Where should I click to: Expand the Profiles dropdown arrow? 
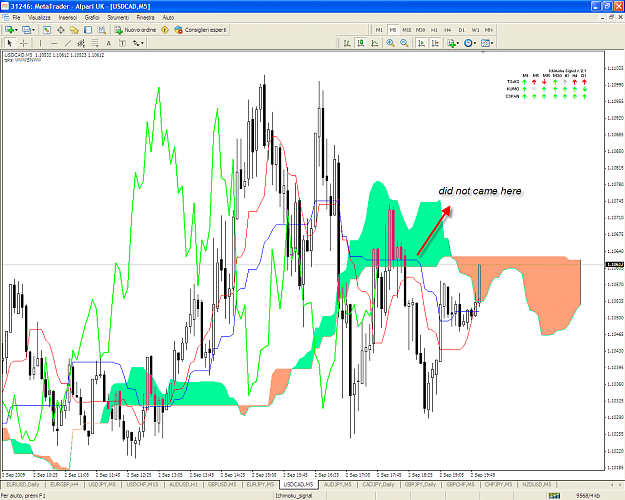(x=33, y=30)
